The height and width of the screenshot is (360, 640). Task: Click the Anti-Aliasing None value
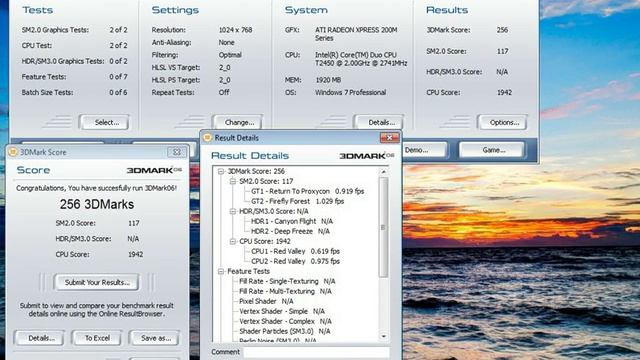pyautogui.click(x=227, y=42)
